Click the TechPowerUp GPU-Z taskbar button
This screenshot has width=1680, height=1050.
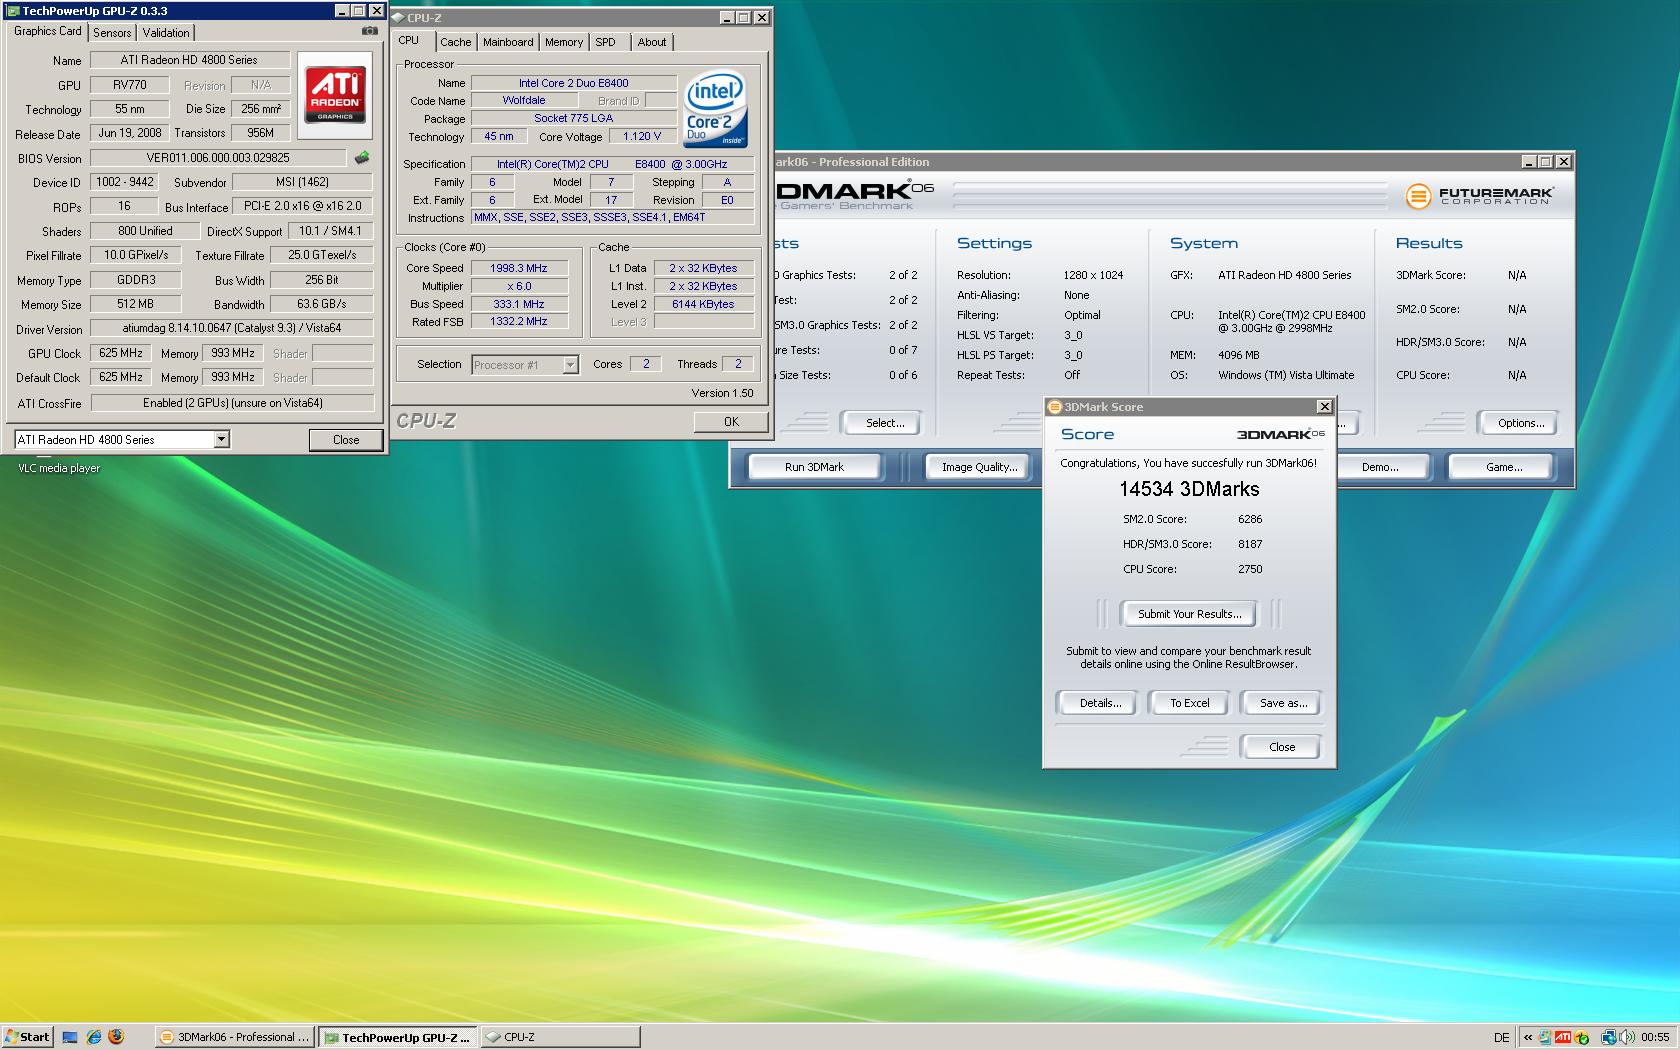pos(397,1037)
